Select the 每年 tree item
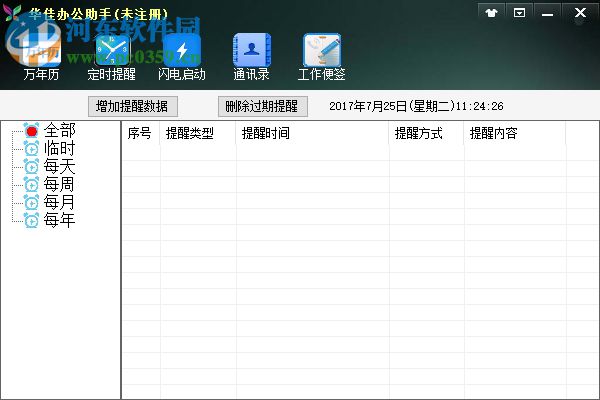Image resolution: width=600 pixels, height=400 pixels. click(x=59, y=220)
